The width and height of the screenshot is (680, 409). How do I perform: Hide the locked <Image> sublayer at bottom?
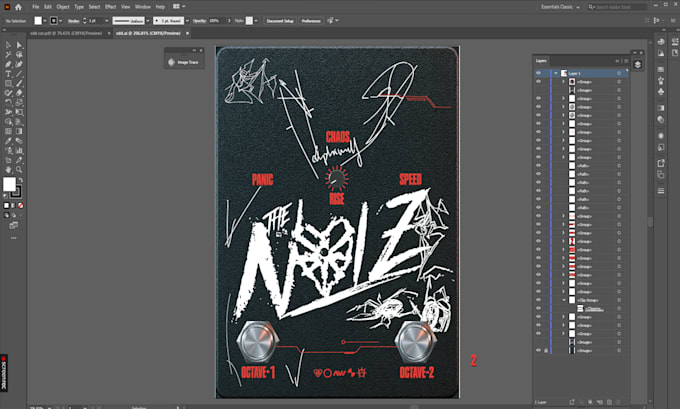(538, 350)
